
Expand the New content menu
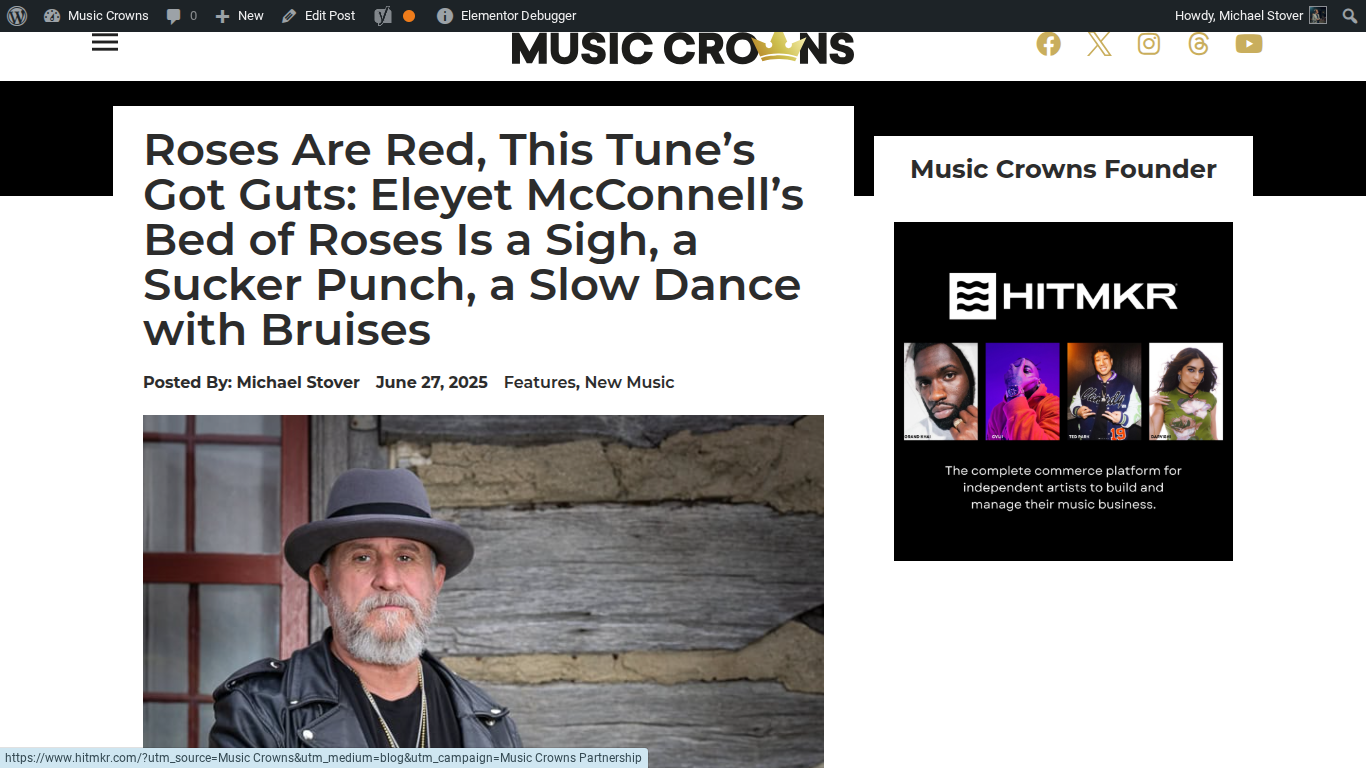coord(240,16)
